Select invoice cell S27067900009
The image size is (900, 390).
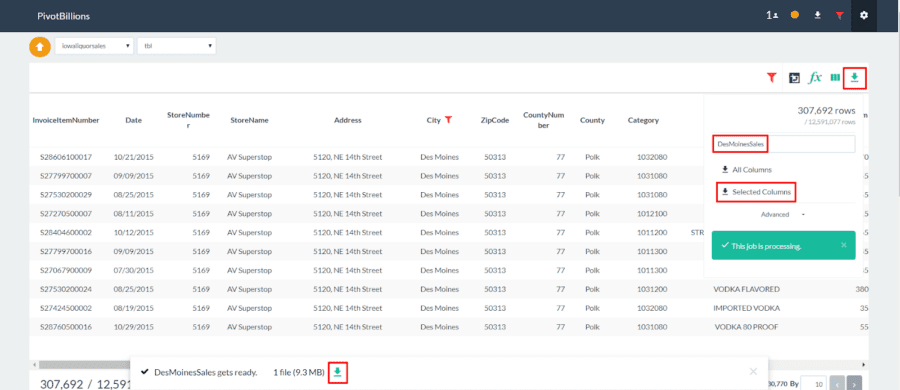coord(66,271)
